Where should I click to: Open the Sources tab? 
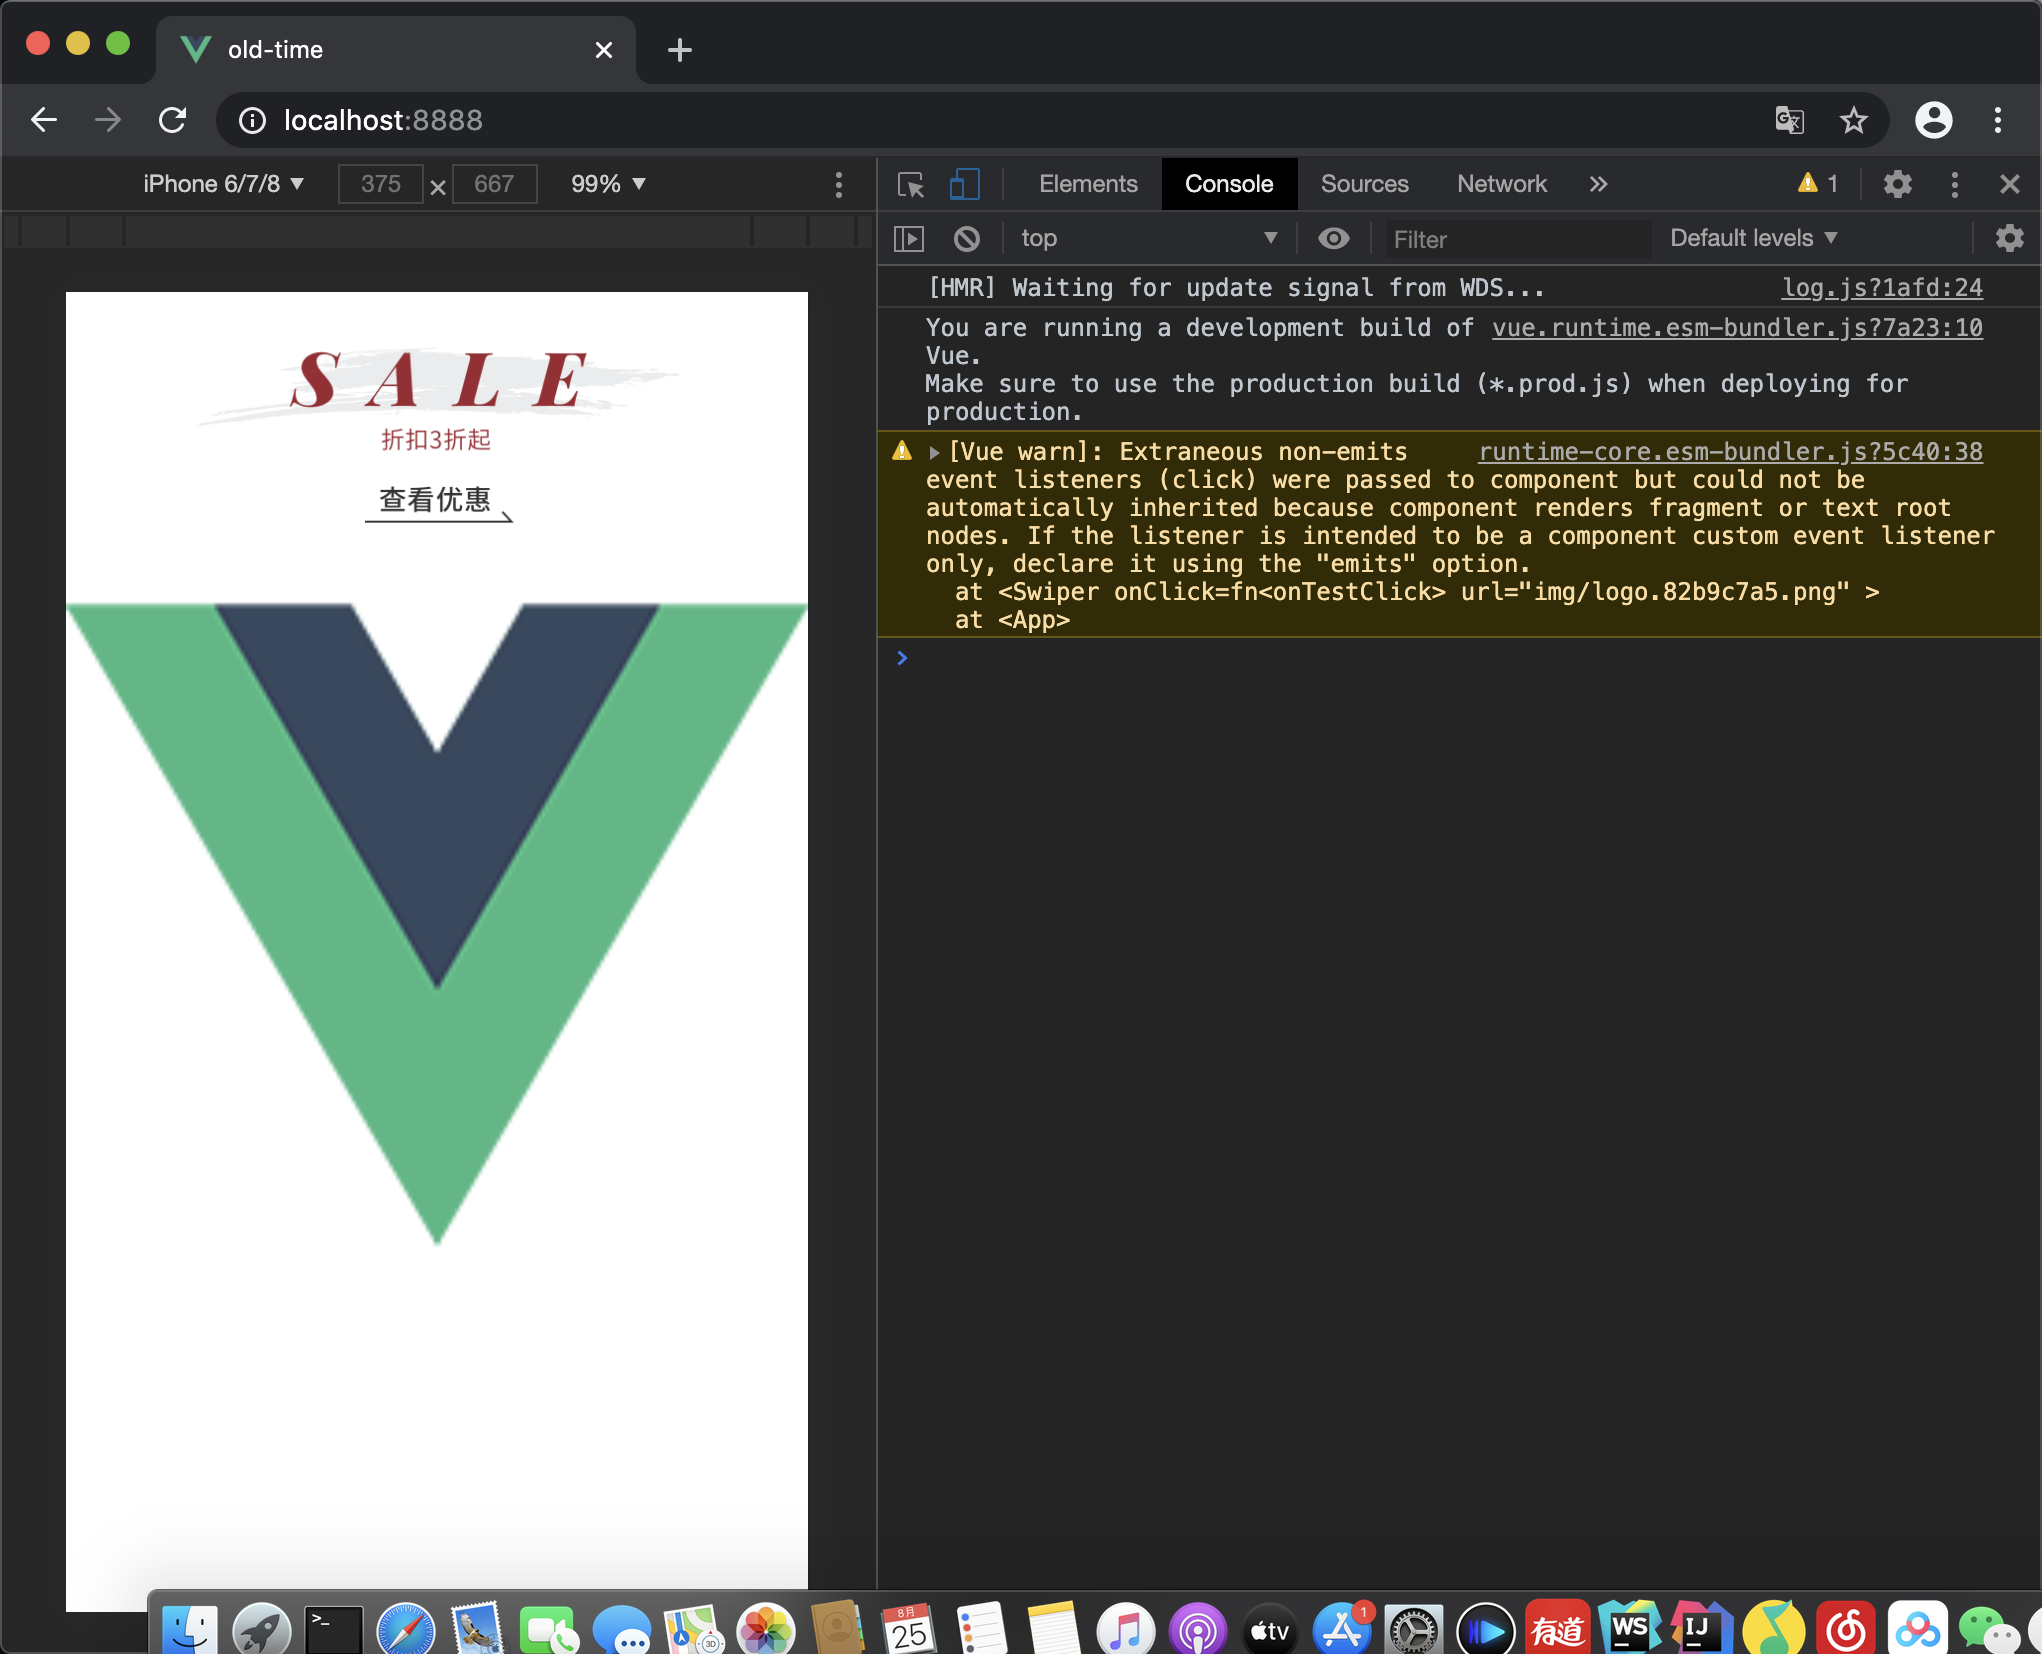coord(1364,184)
